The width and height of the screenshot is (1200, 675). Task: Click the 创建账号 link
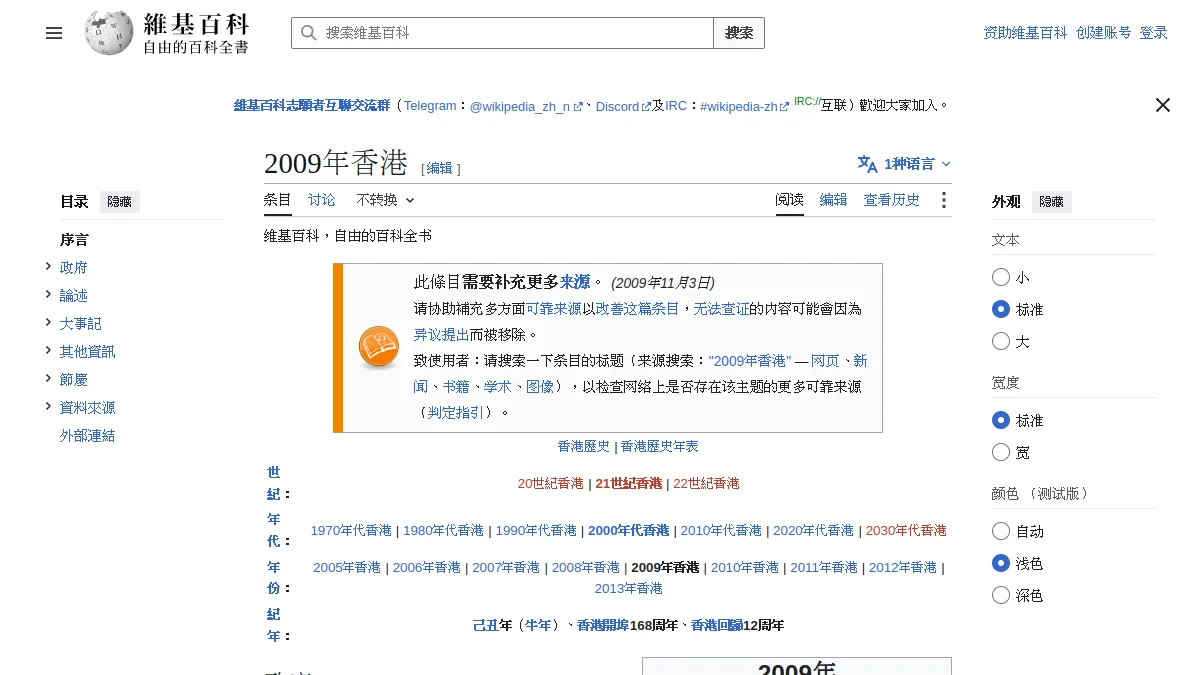[x=1104, y=33]
